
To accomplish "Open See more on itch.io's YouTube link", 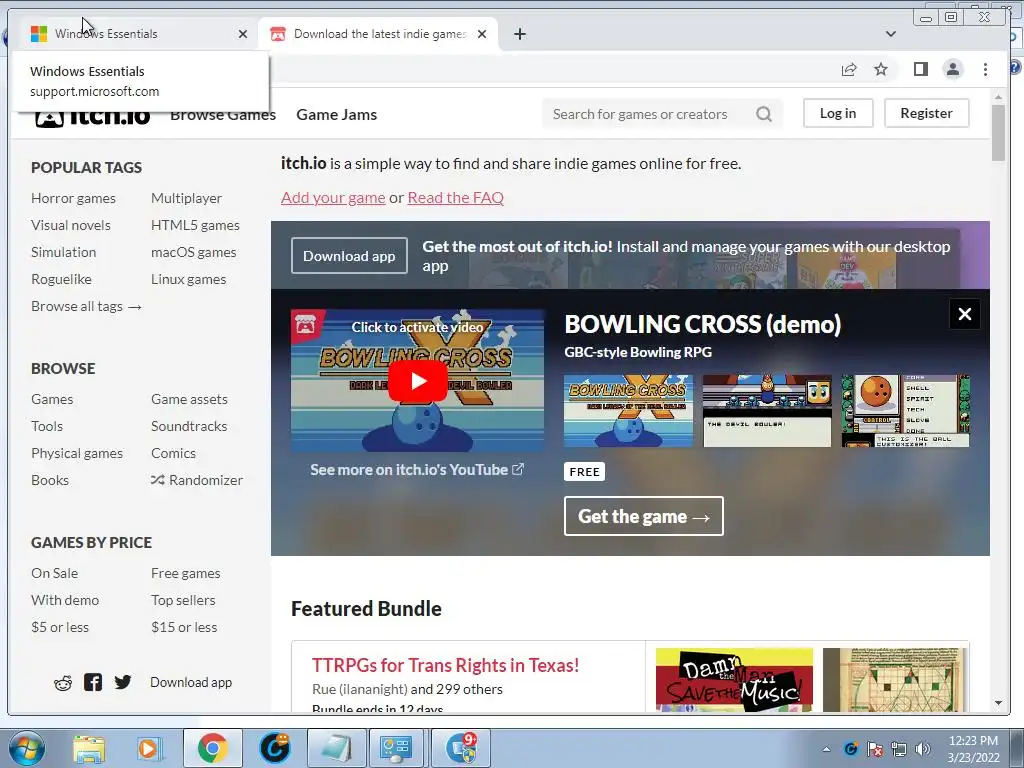I will point(417,470).
